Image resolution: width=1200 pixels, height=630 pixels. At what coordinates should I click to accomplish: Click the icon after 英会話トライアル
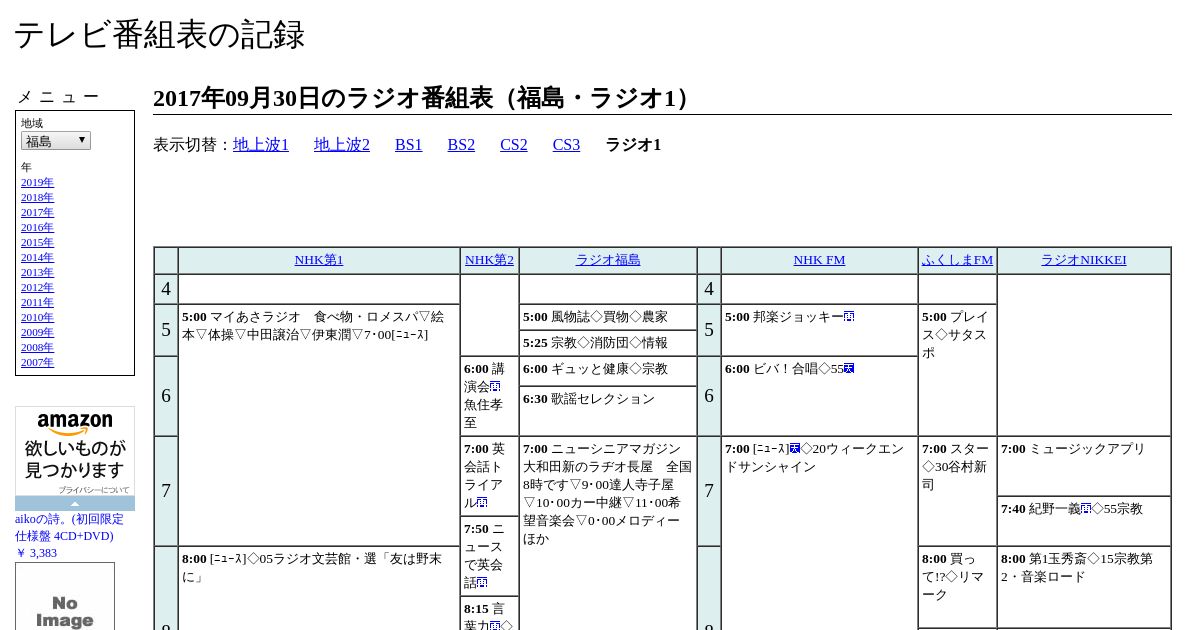click(x=483, y=502)
